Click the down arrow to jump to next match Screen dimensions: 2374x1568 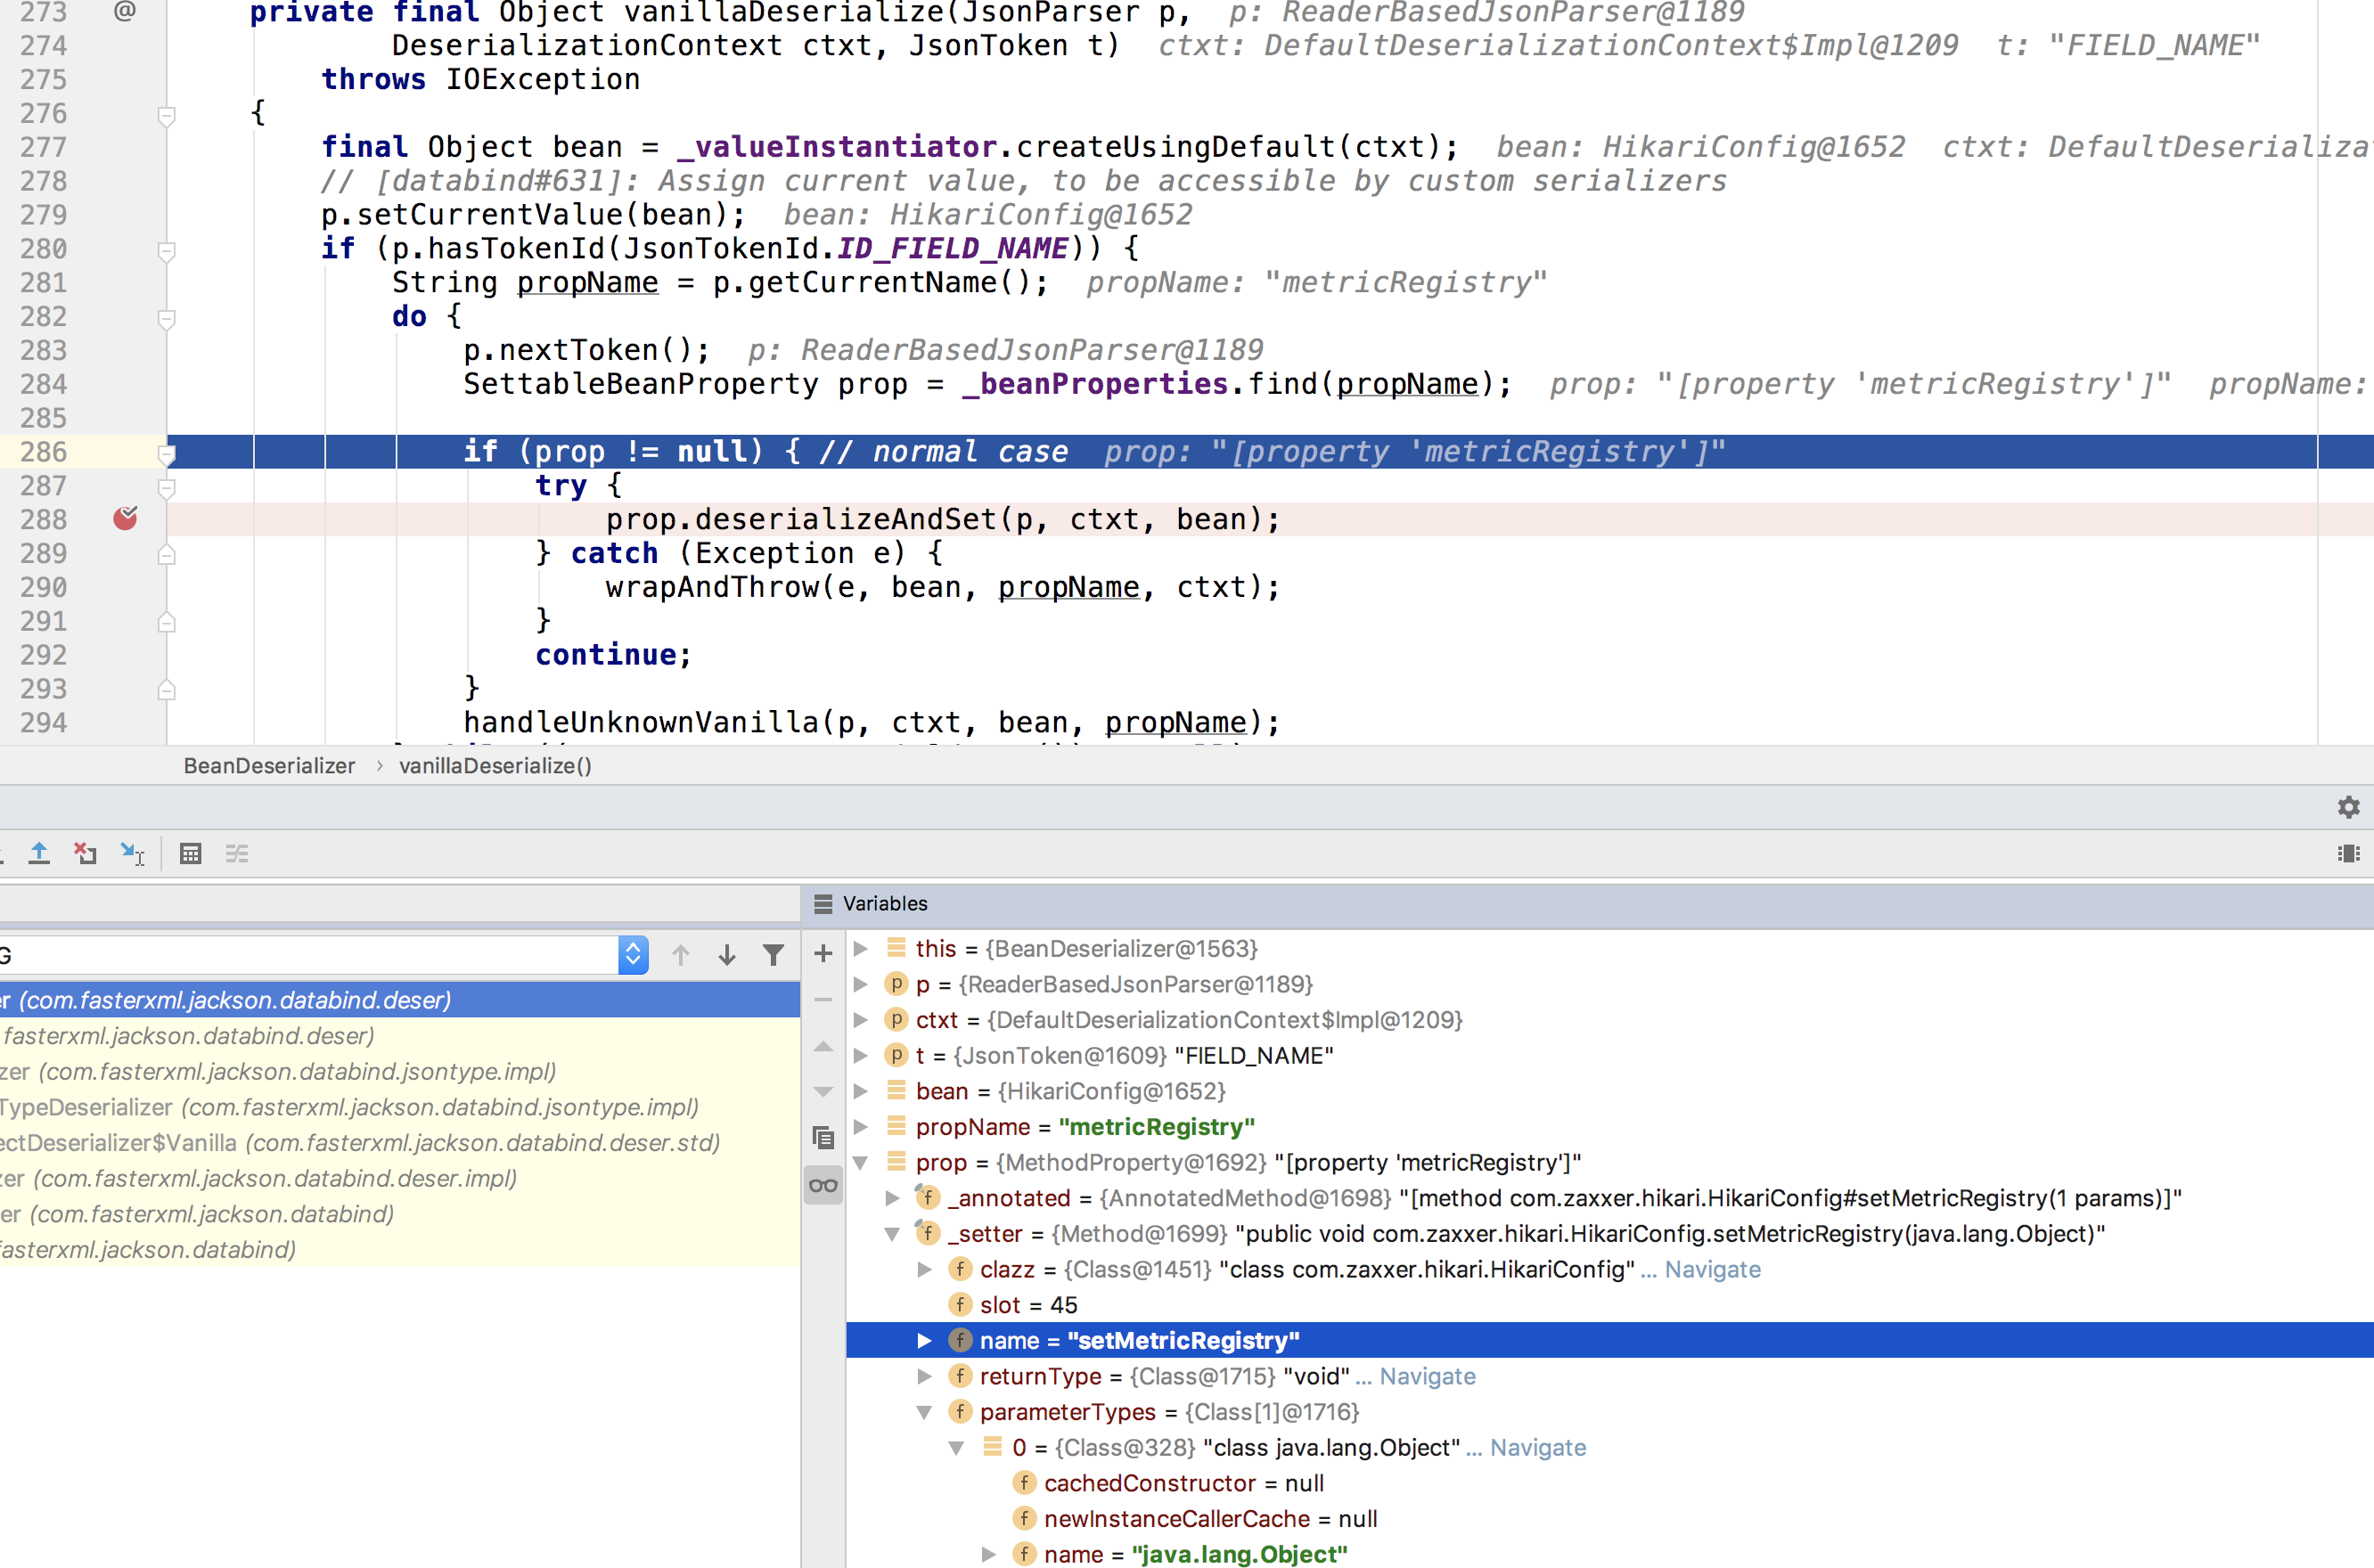[x=727, y=955]
